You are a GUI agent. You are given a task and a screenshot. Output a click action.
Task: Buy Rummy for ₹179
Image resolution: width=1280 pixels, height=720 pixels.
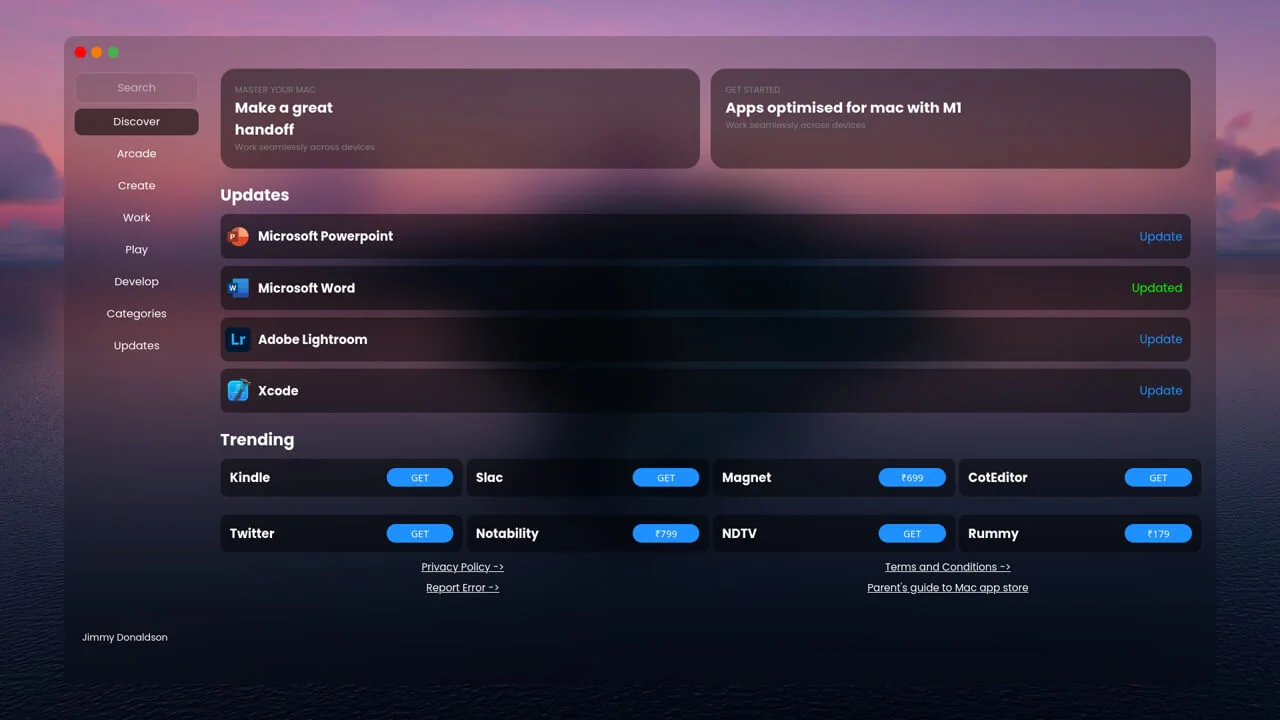(x=1158, y=534)
